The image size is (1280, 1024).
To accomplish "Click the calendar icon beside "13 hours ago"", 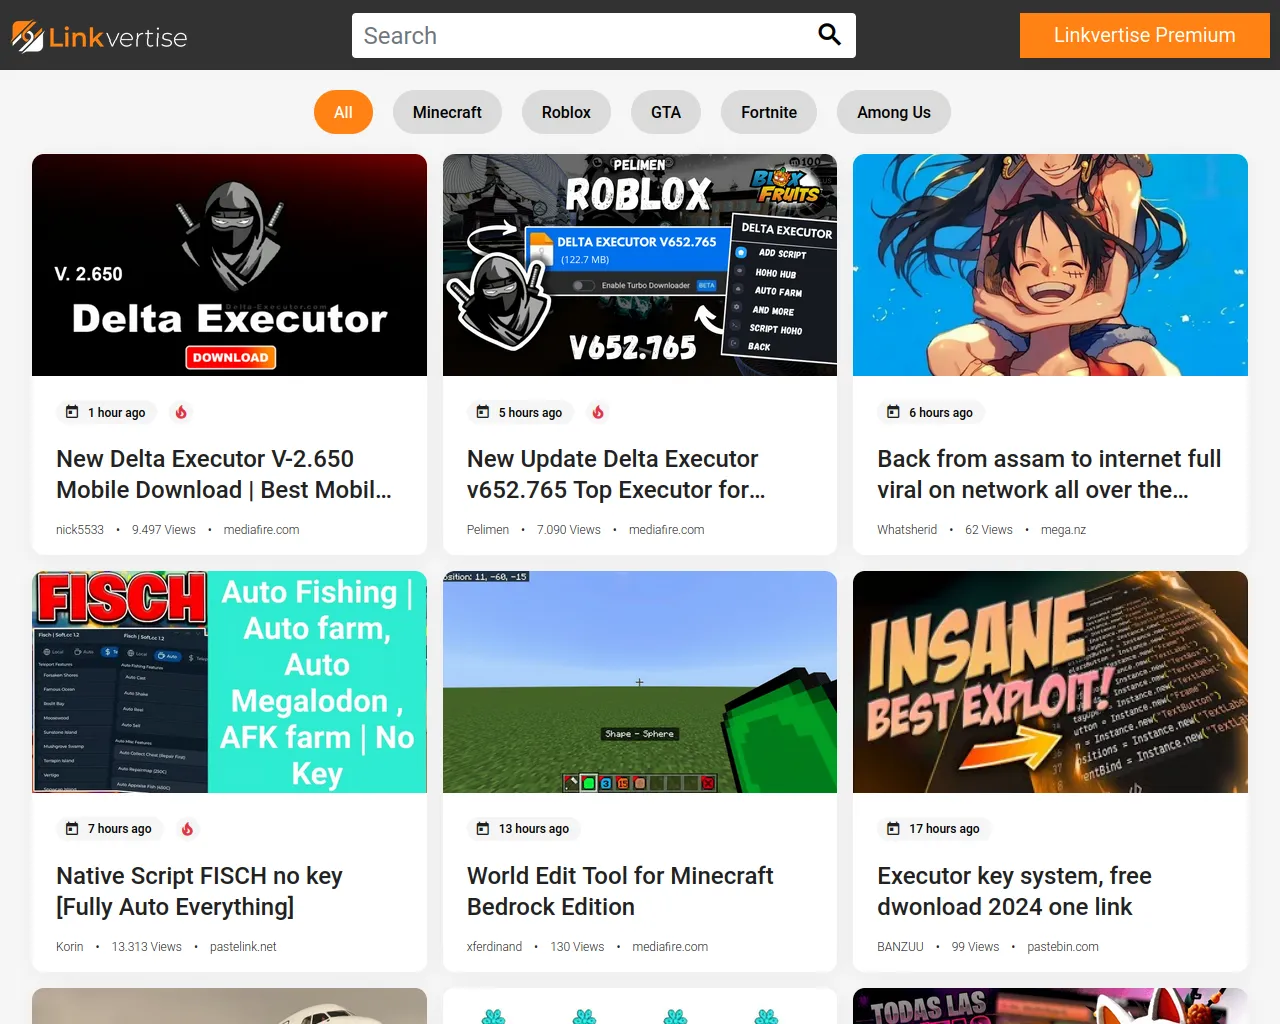I will tap(483, 828).
